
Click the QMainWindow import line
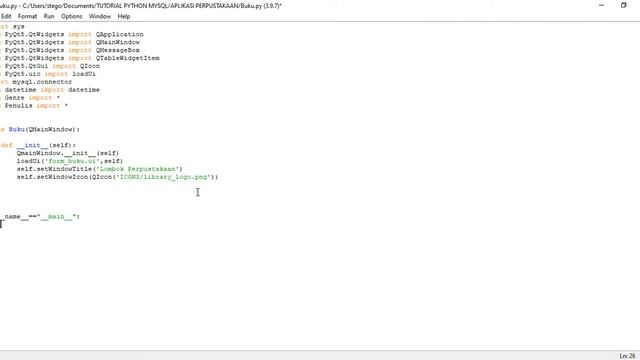click(70, 42)
